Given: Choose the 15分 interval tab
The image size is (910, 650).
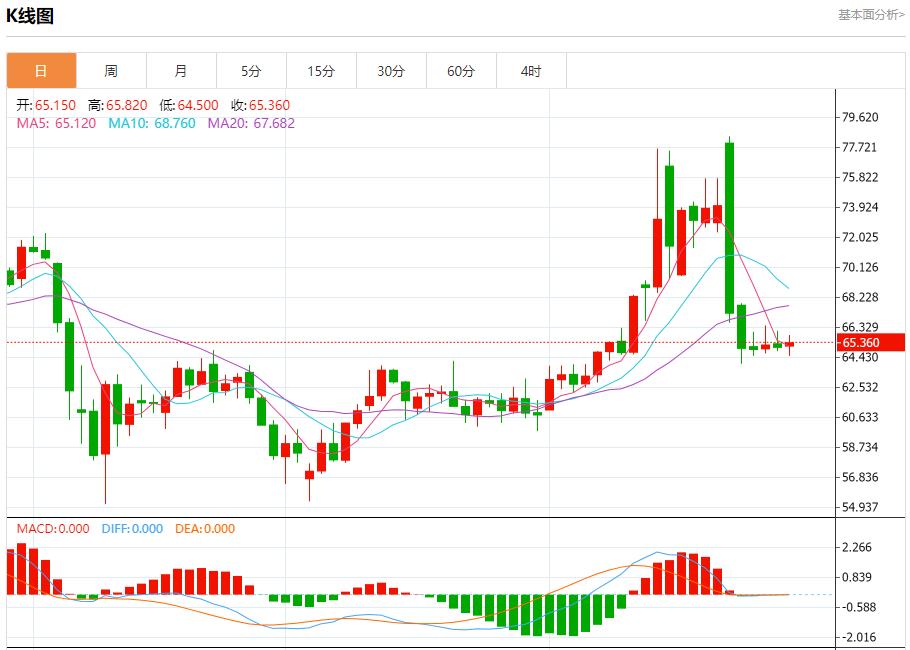Looking at the screenshot, I should (321, 71).
